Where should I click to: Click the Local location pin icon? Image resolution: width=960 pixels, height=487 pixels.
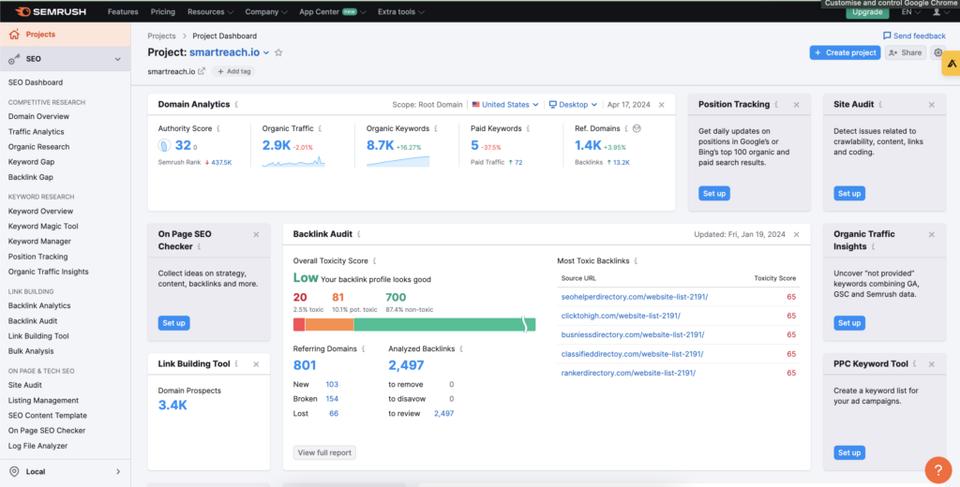click(14, 472)
